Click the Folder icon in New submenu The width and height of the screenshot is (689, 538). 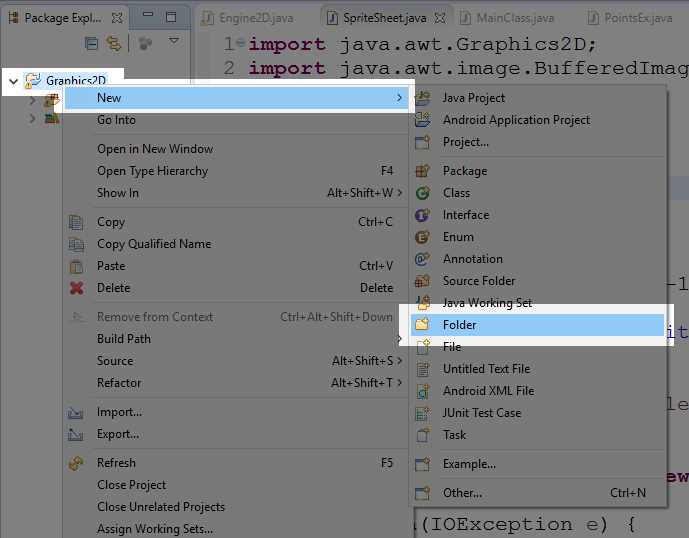[x=422, y=325]
